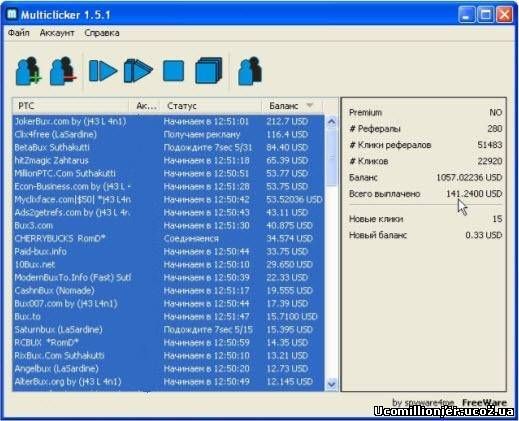
Task: Select the AlterBux.org row
Action: [x=168, y=381]
